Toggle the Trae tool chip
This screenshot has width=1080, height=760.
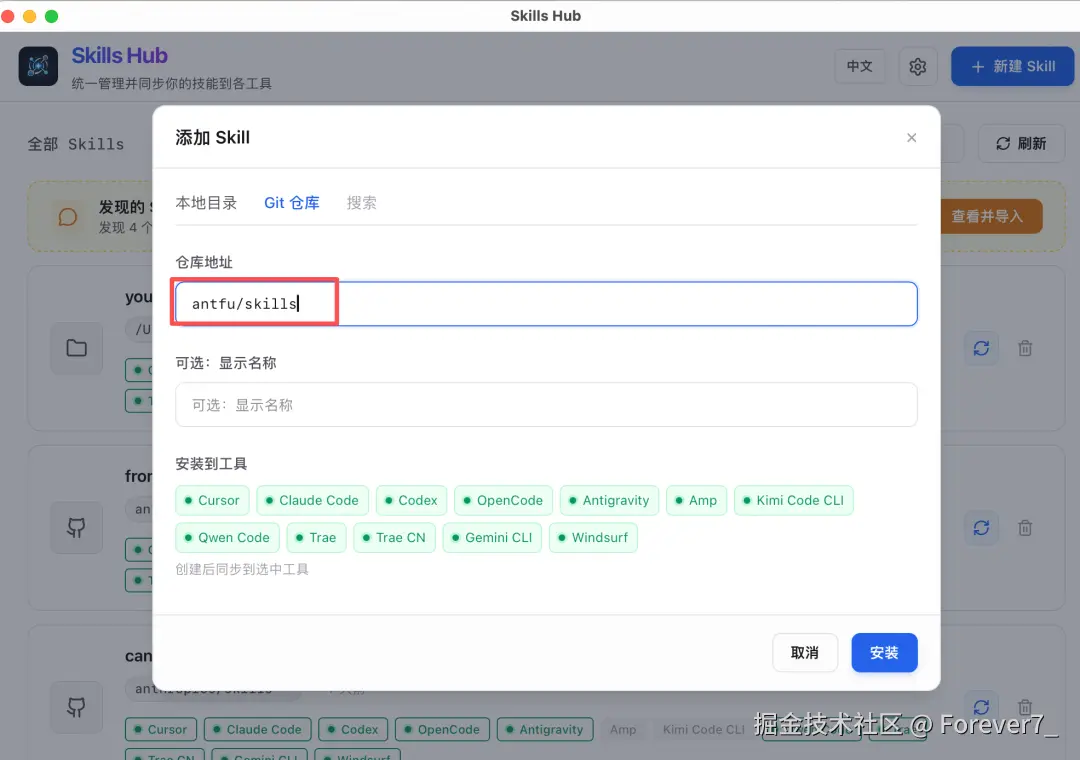click(316, 537)
